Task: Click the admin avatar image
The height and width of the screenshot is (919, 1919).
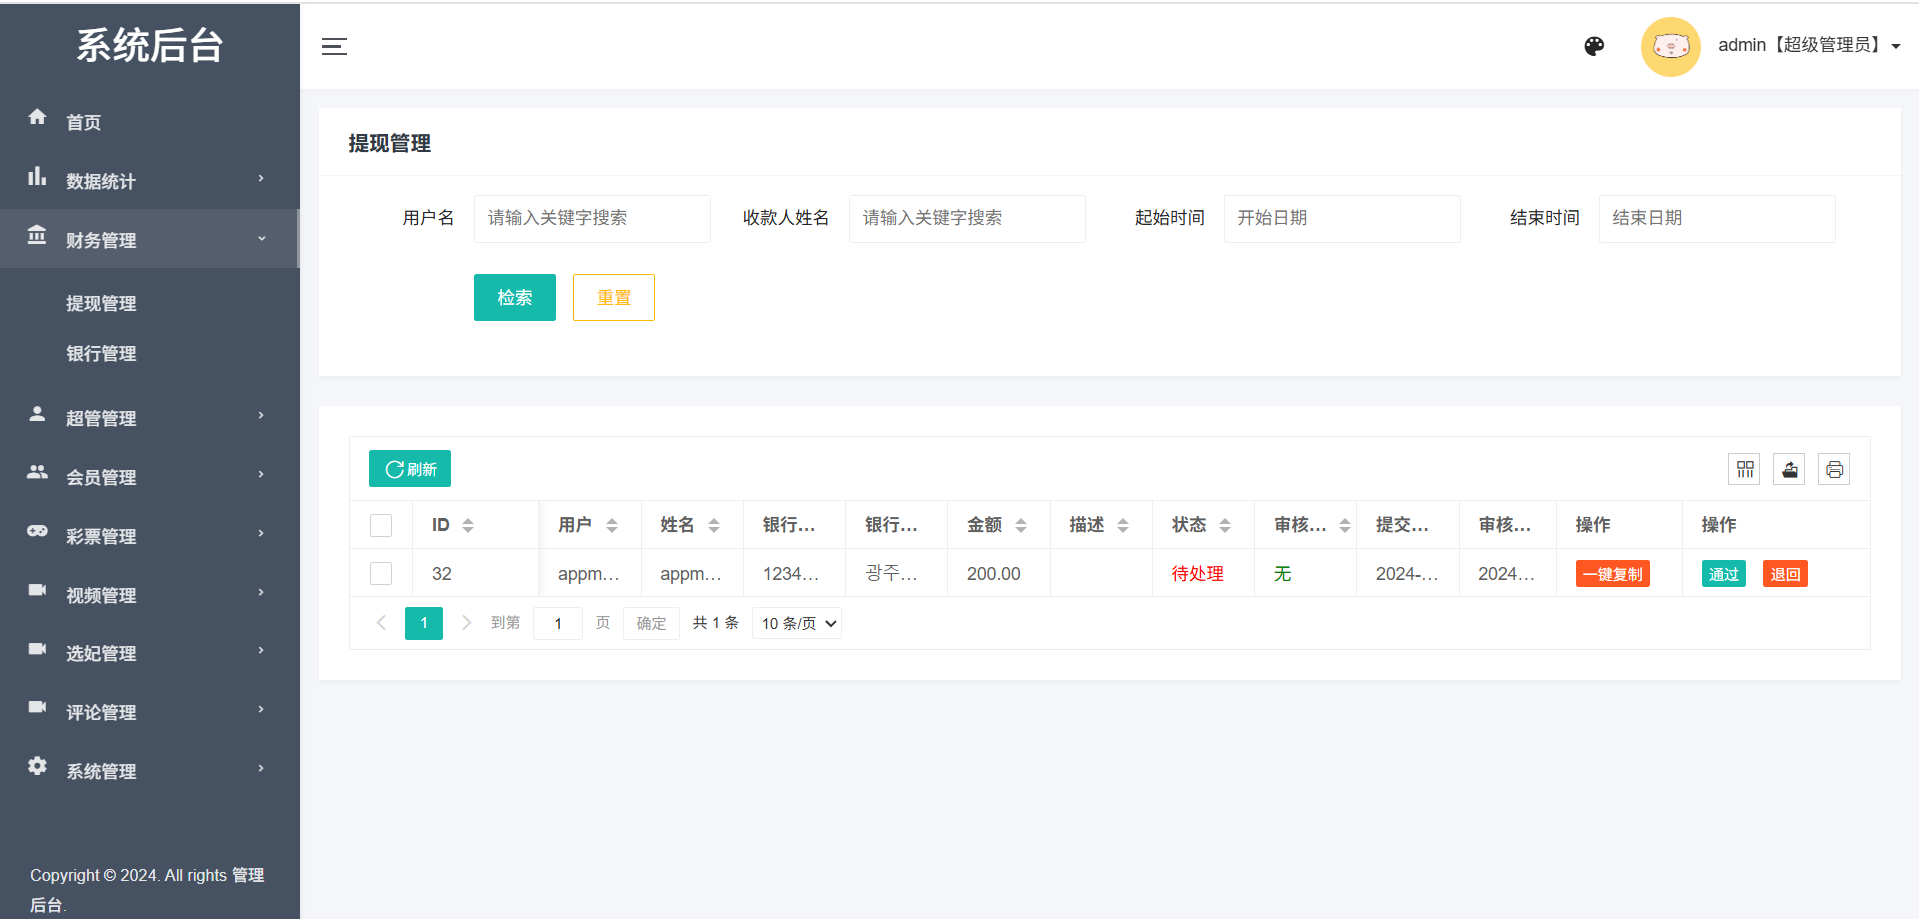Action: pyautogui.click(x=1670, y=47)
